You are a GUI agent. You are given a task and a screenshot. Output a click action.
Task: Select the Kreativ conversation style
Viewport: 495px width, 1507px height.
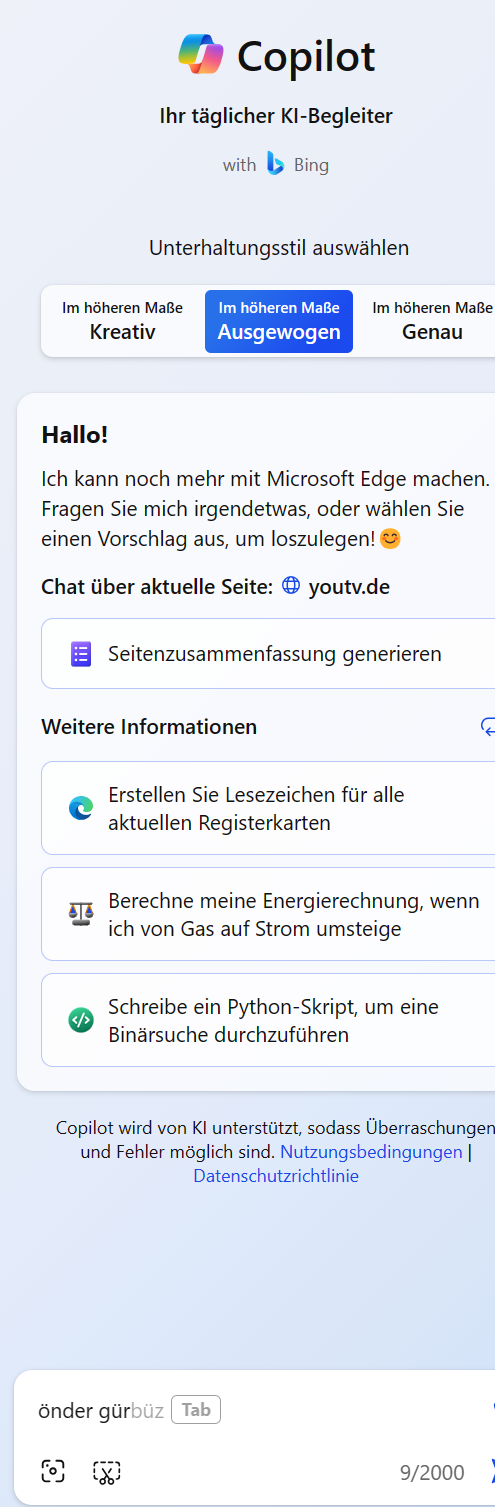(123, 320)
